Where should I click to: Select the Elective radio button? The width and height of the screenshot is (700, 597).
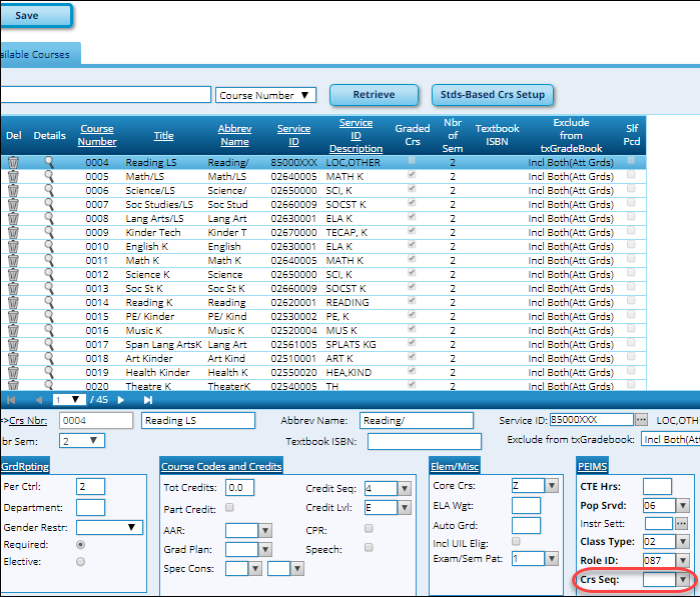pos(81,562)
